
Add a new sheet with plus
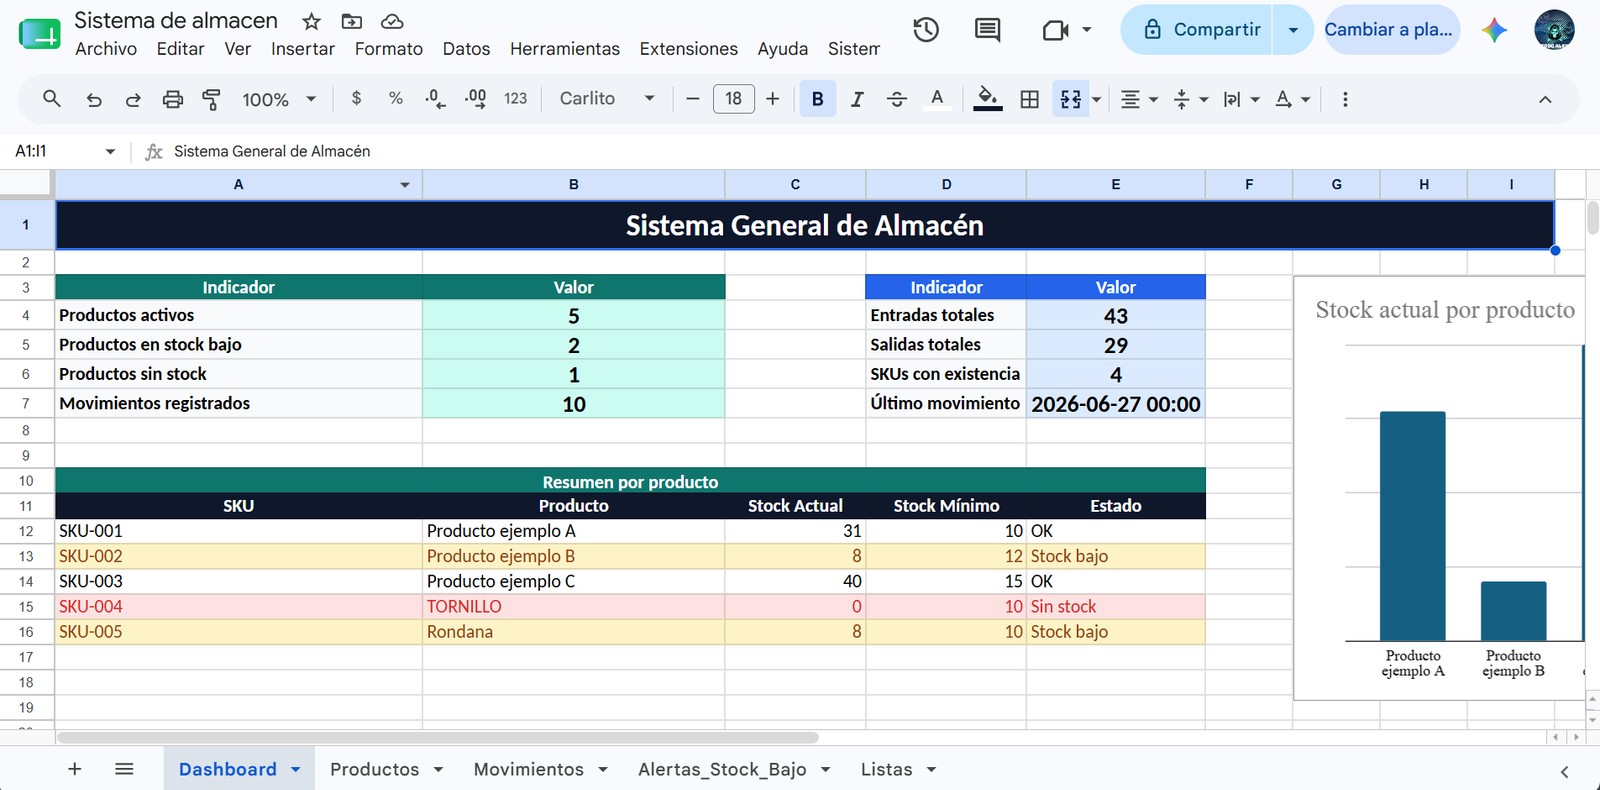(74, 768)
